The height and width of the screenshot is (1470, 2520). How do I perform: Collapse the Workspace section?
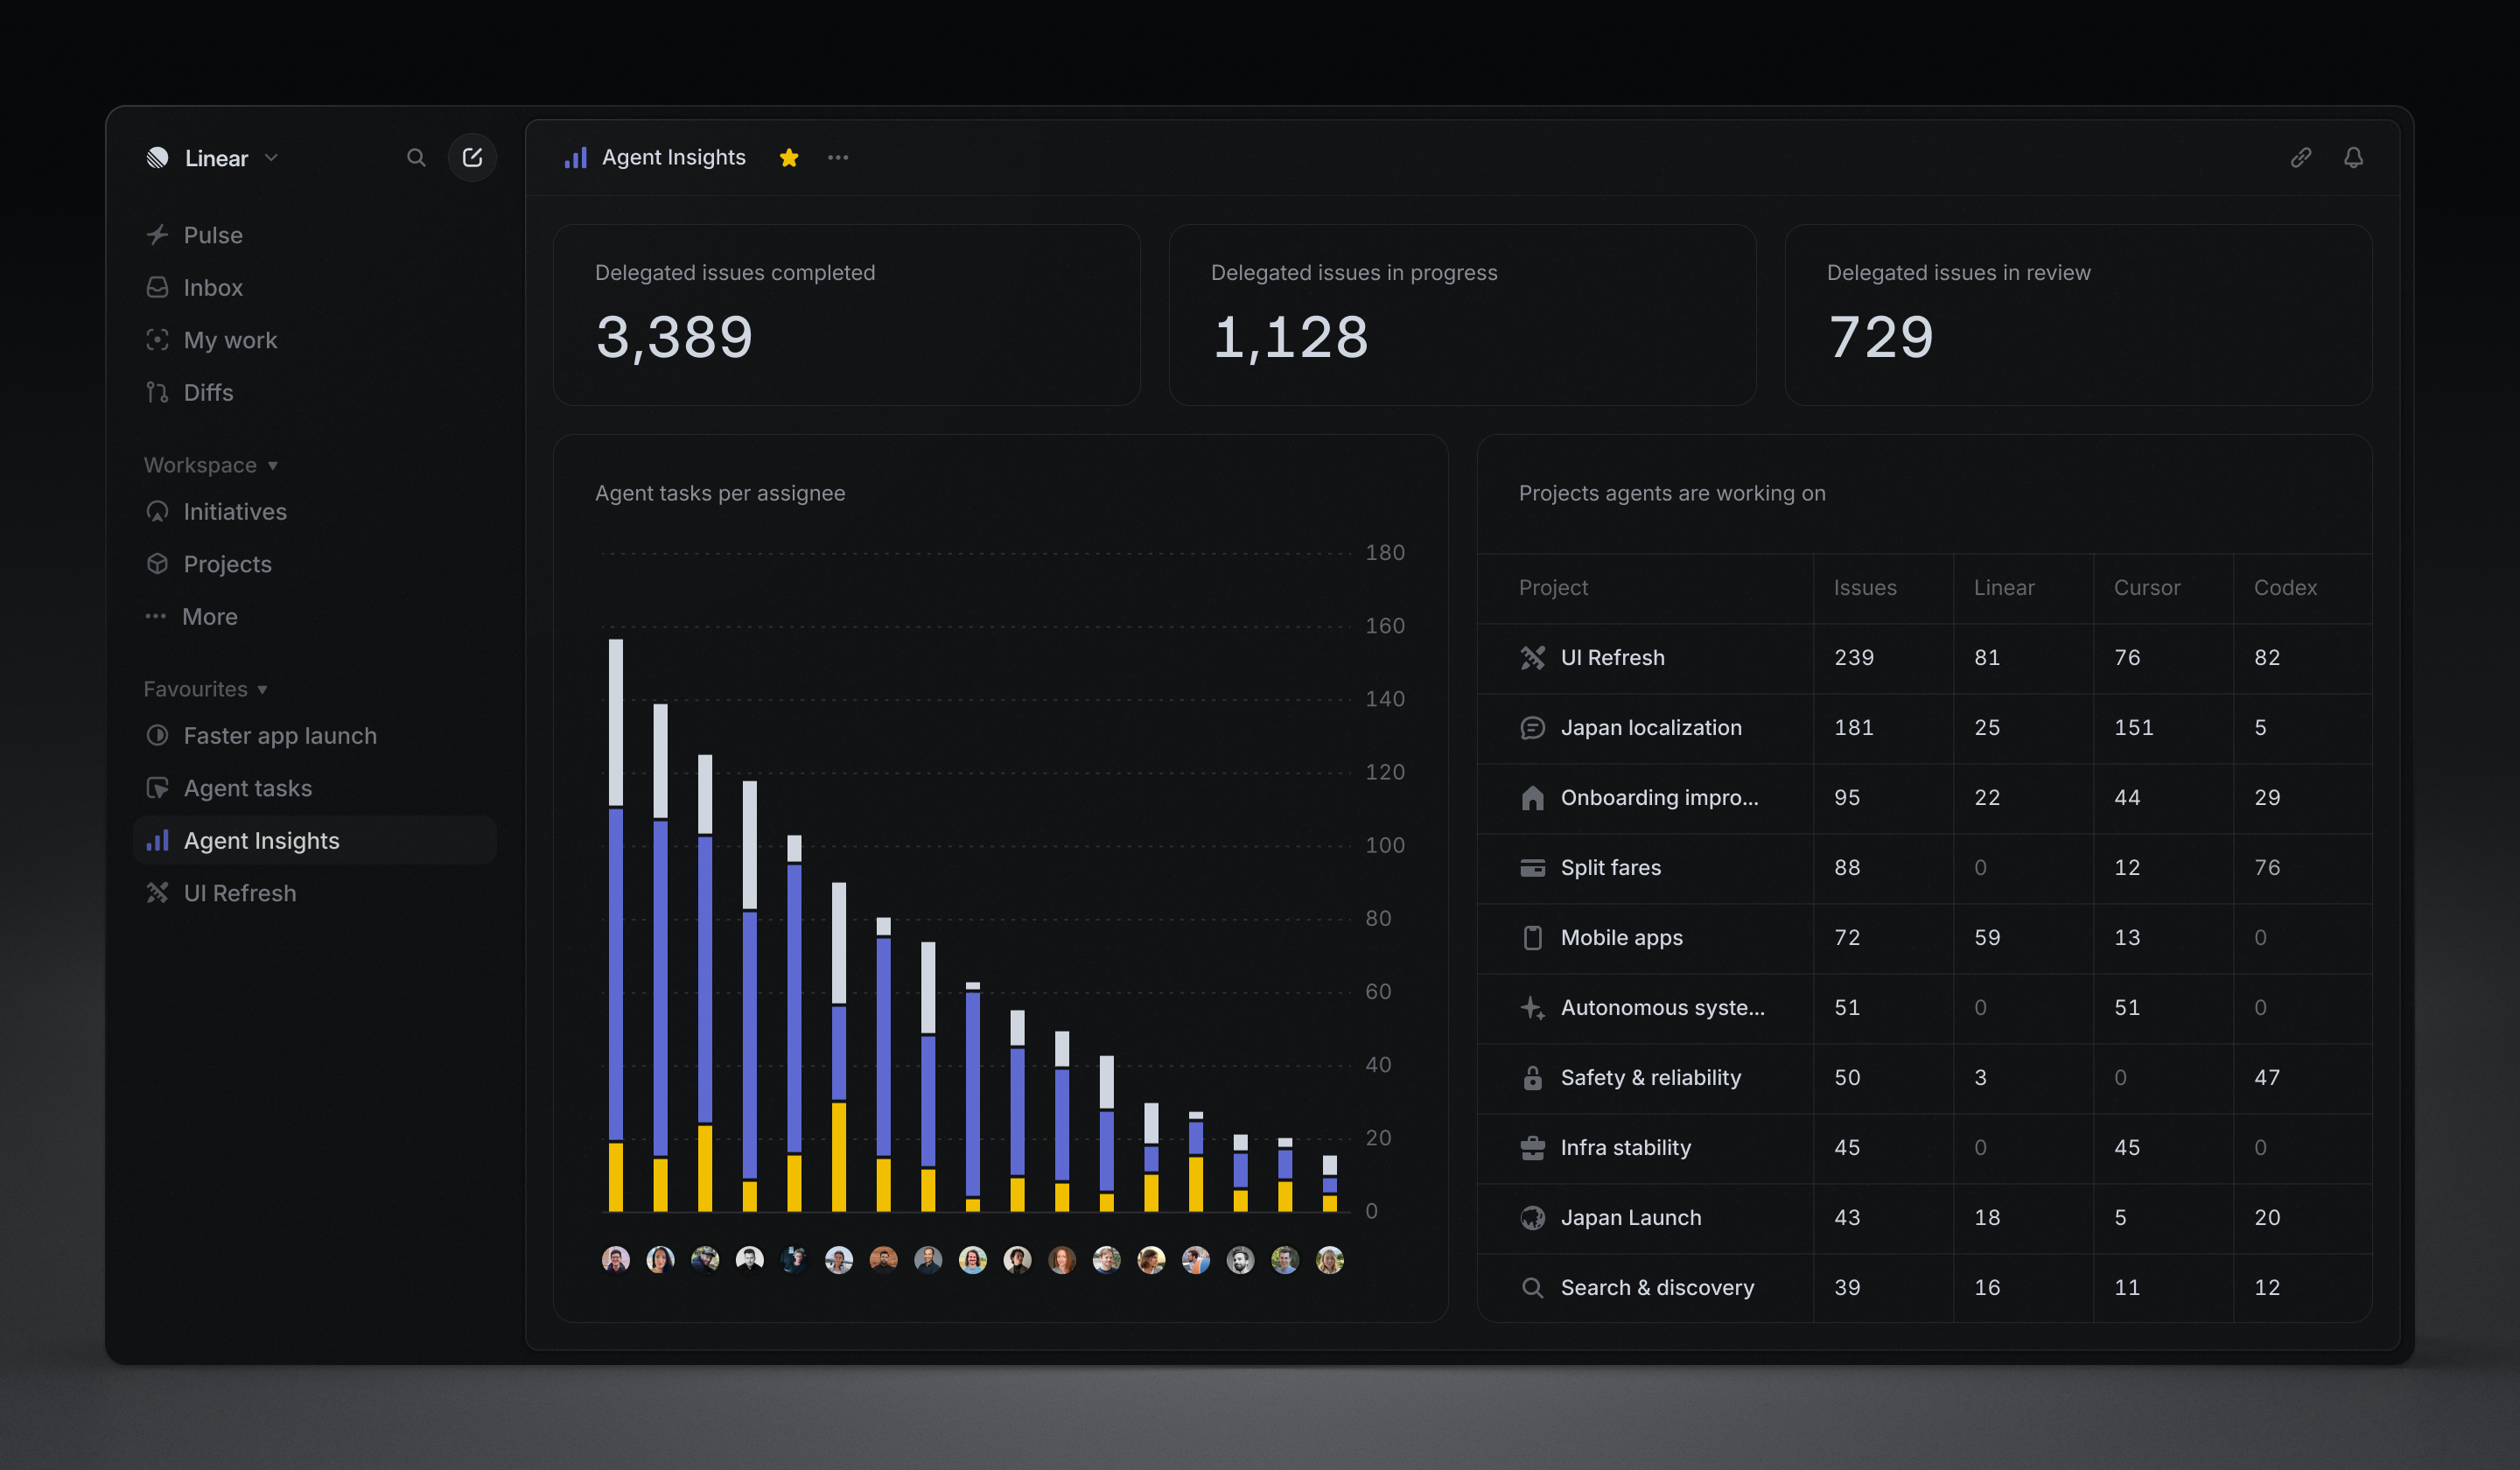(x=211, y=465)
